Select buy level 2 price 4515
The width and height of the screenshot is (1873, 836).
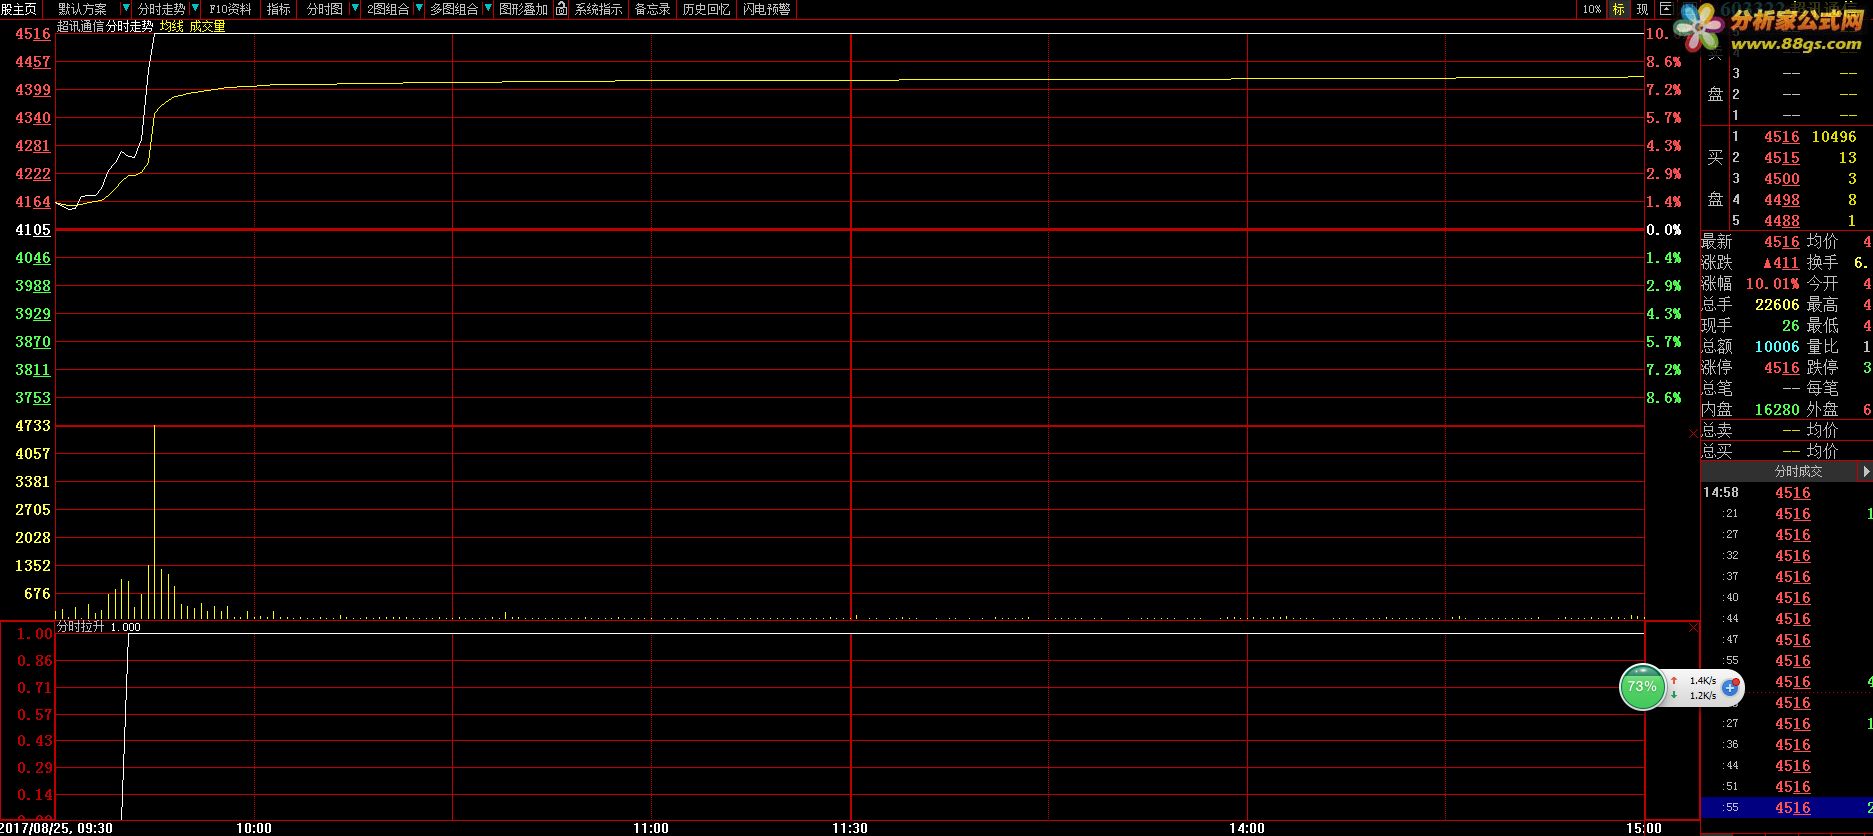(x=1781, y=158)
